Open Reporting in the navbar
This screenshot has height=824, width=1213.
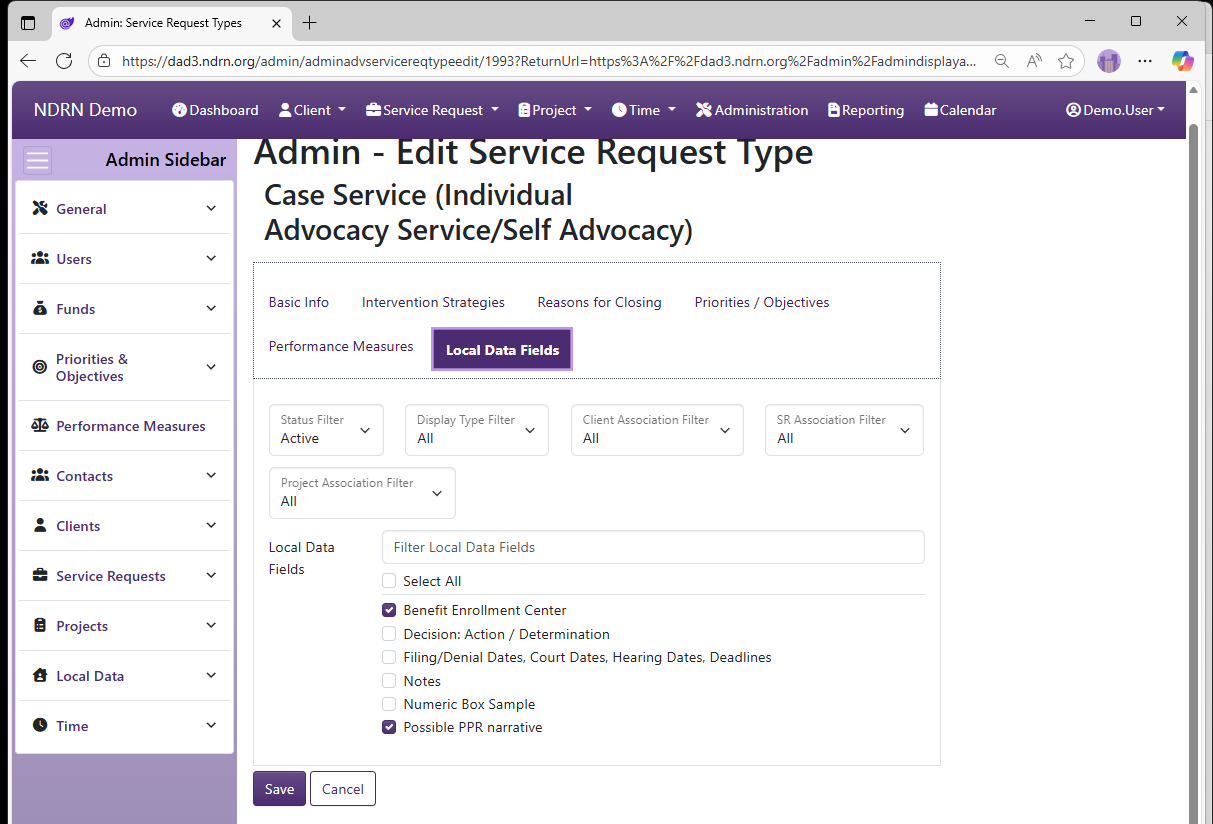point(866,110)
